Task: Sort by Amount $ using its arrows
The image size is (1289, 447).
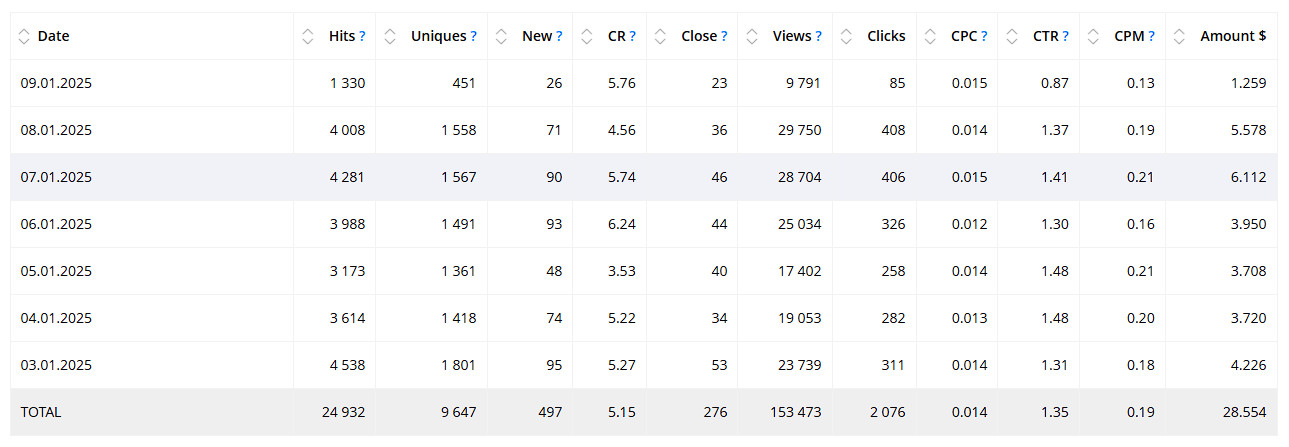Action: pyautogui.click(x=1180, y=36)
